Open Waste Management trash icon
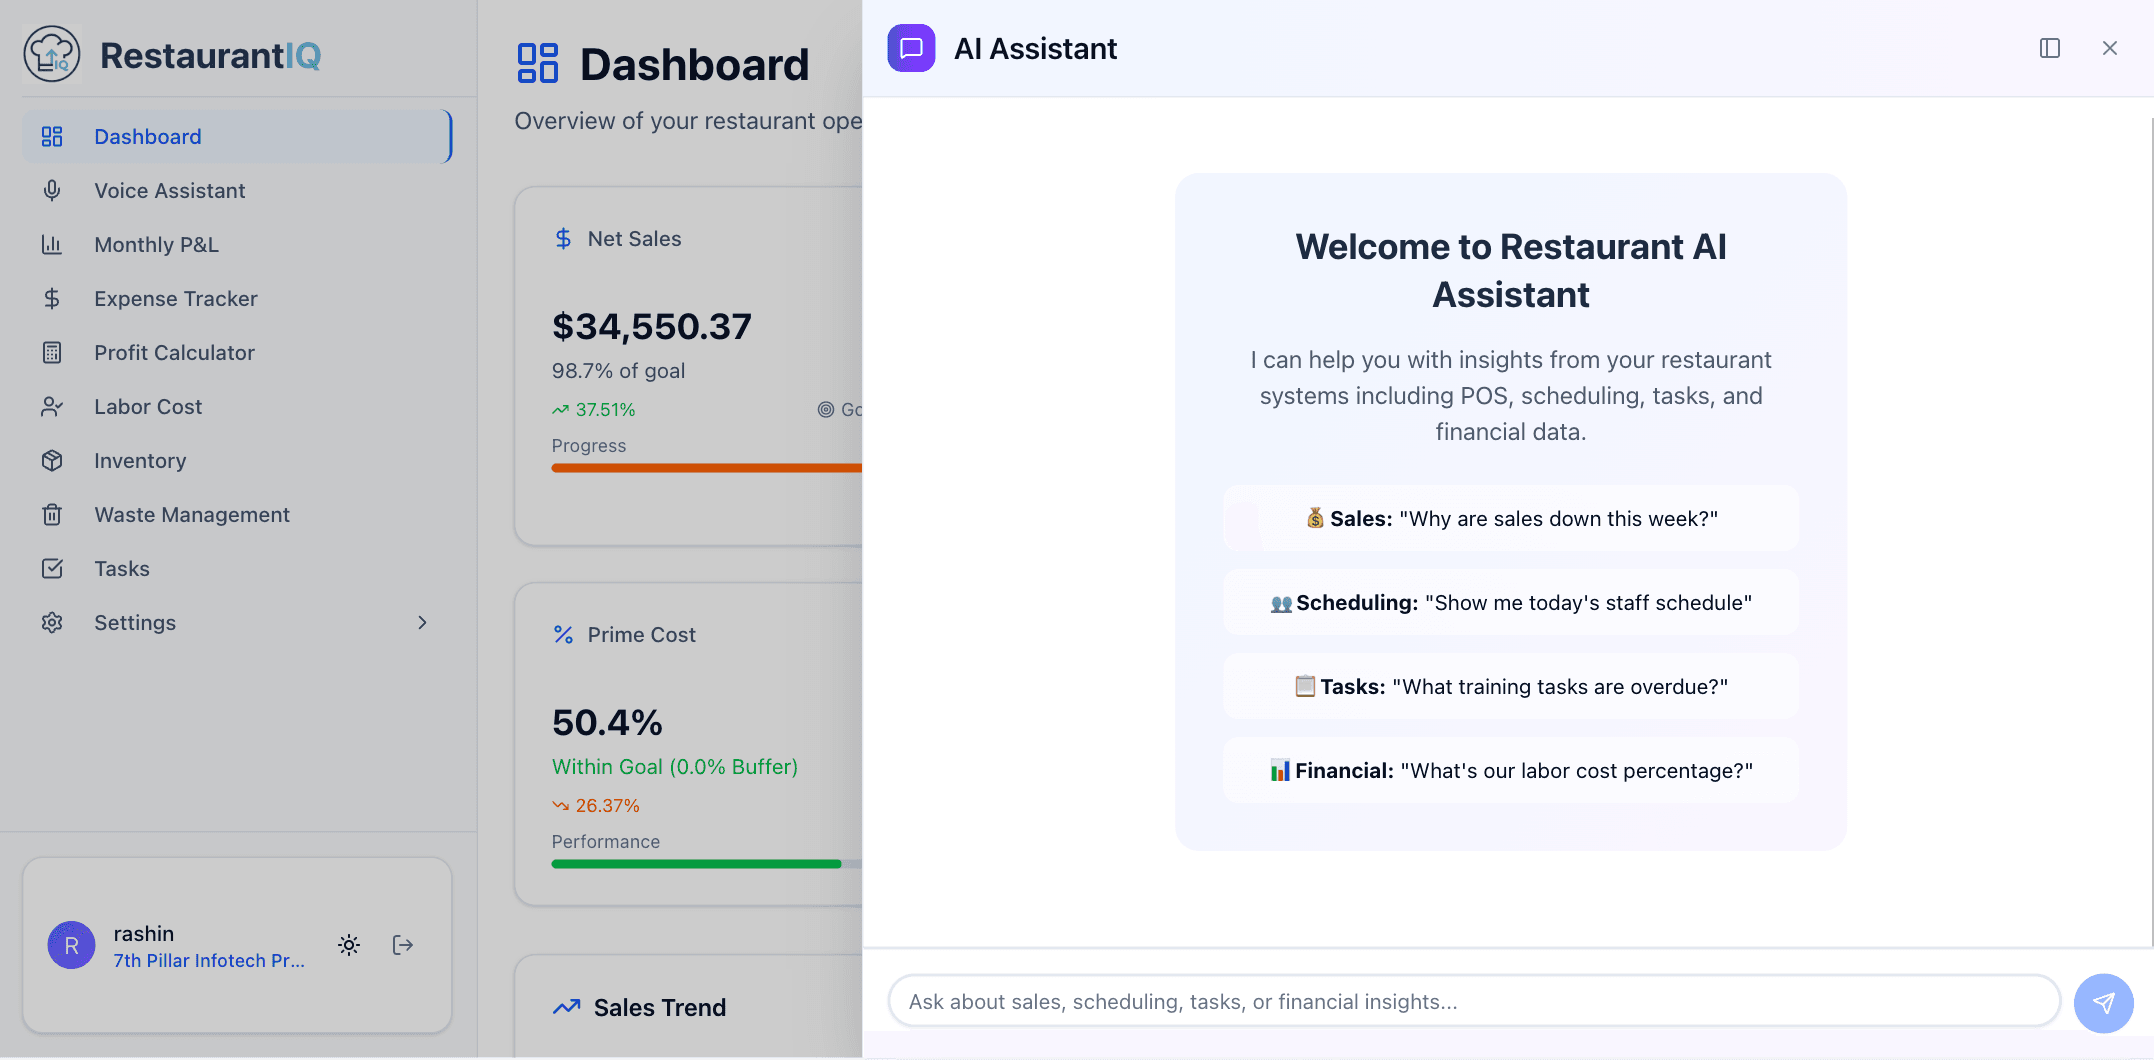This screenshot has height=1060, width=2154. coord(51,514)
